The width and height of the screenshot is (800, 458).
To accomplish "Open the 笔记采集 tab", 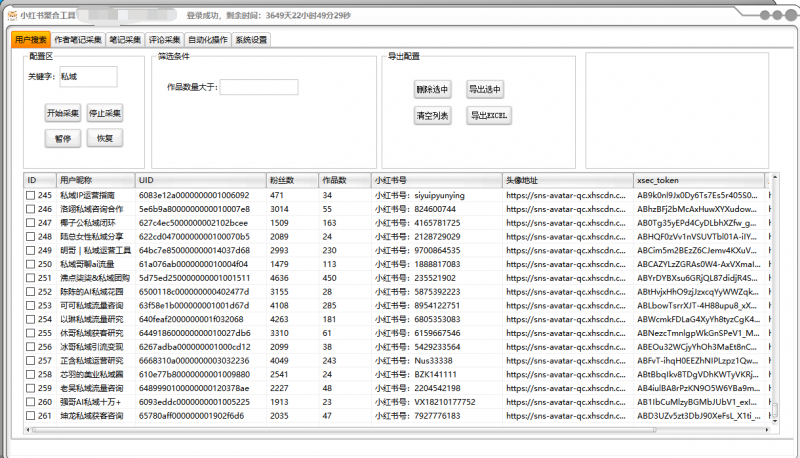I will 125,40.
